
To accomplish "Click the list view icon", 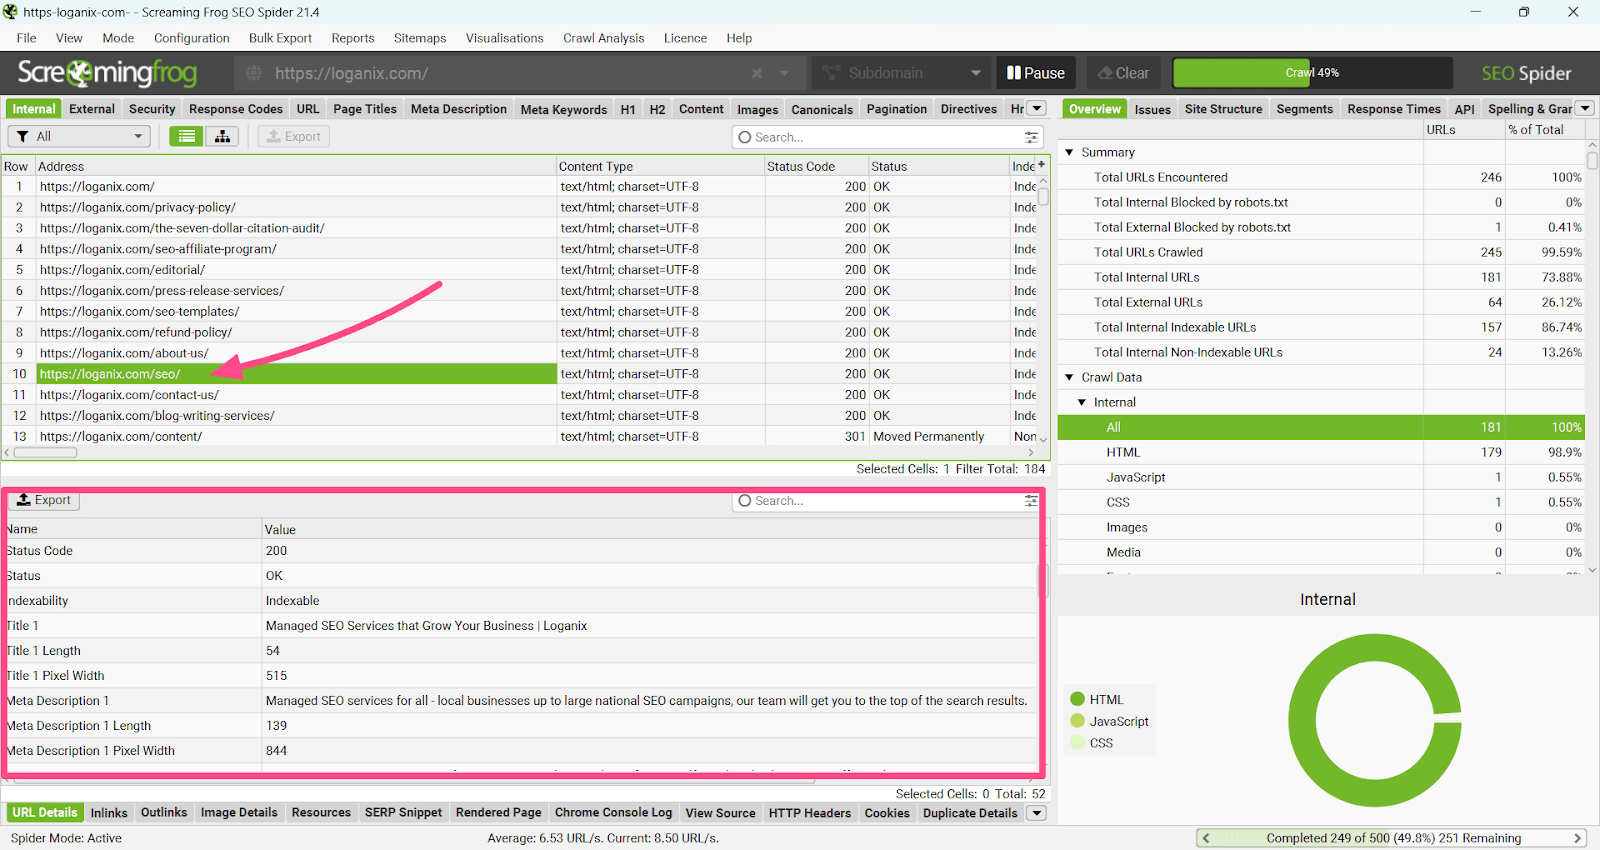I will (x=187, y=136).
